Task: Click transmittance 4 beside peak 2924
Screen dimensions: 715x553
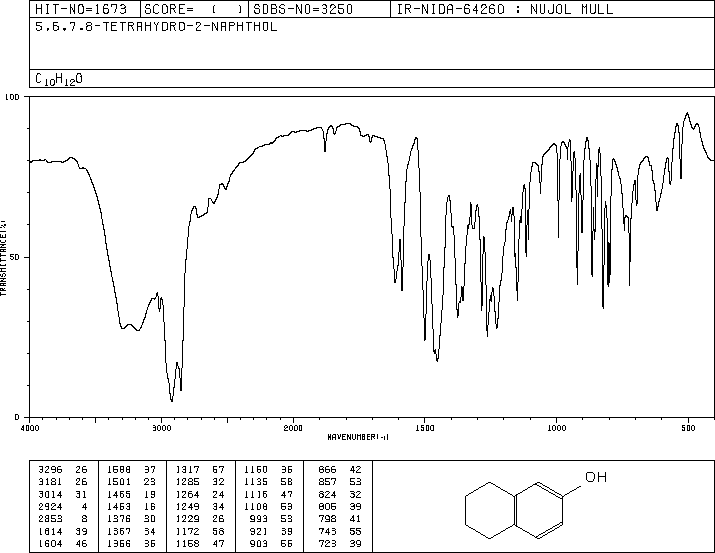Action: (84, 506)
